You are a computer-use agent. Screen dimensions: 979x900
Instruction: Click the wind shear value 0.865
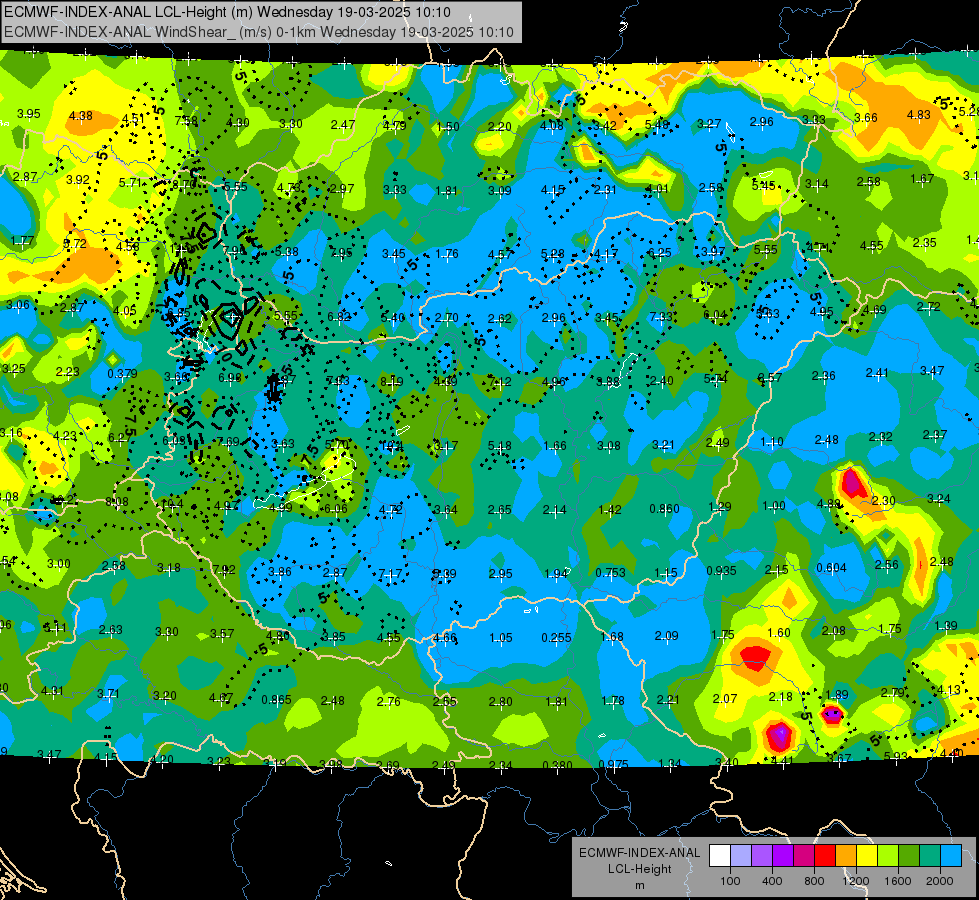[x=277, y=700]
